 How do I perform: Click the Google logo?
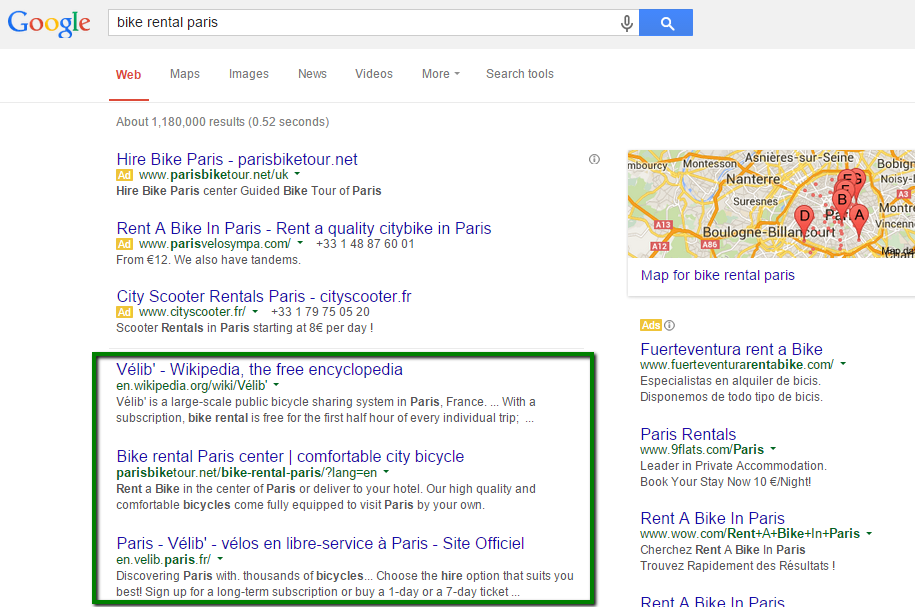pos(49,23)
